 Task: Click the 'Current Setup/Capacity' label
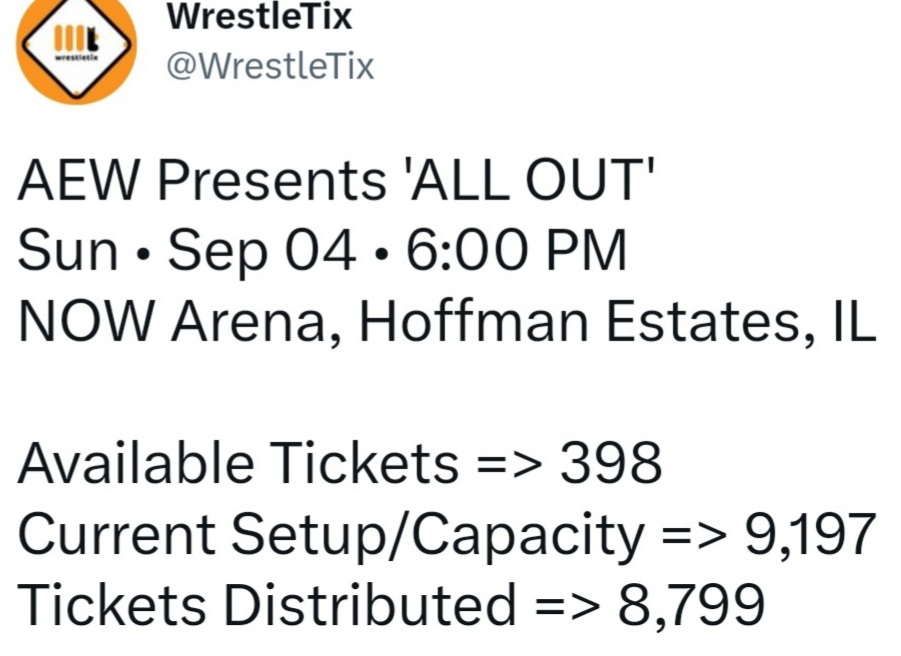tap(331, 535)
